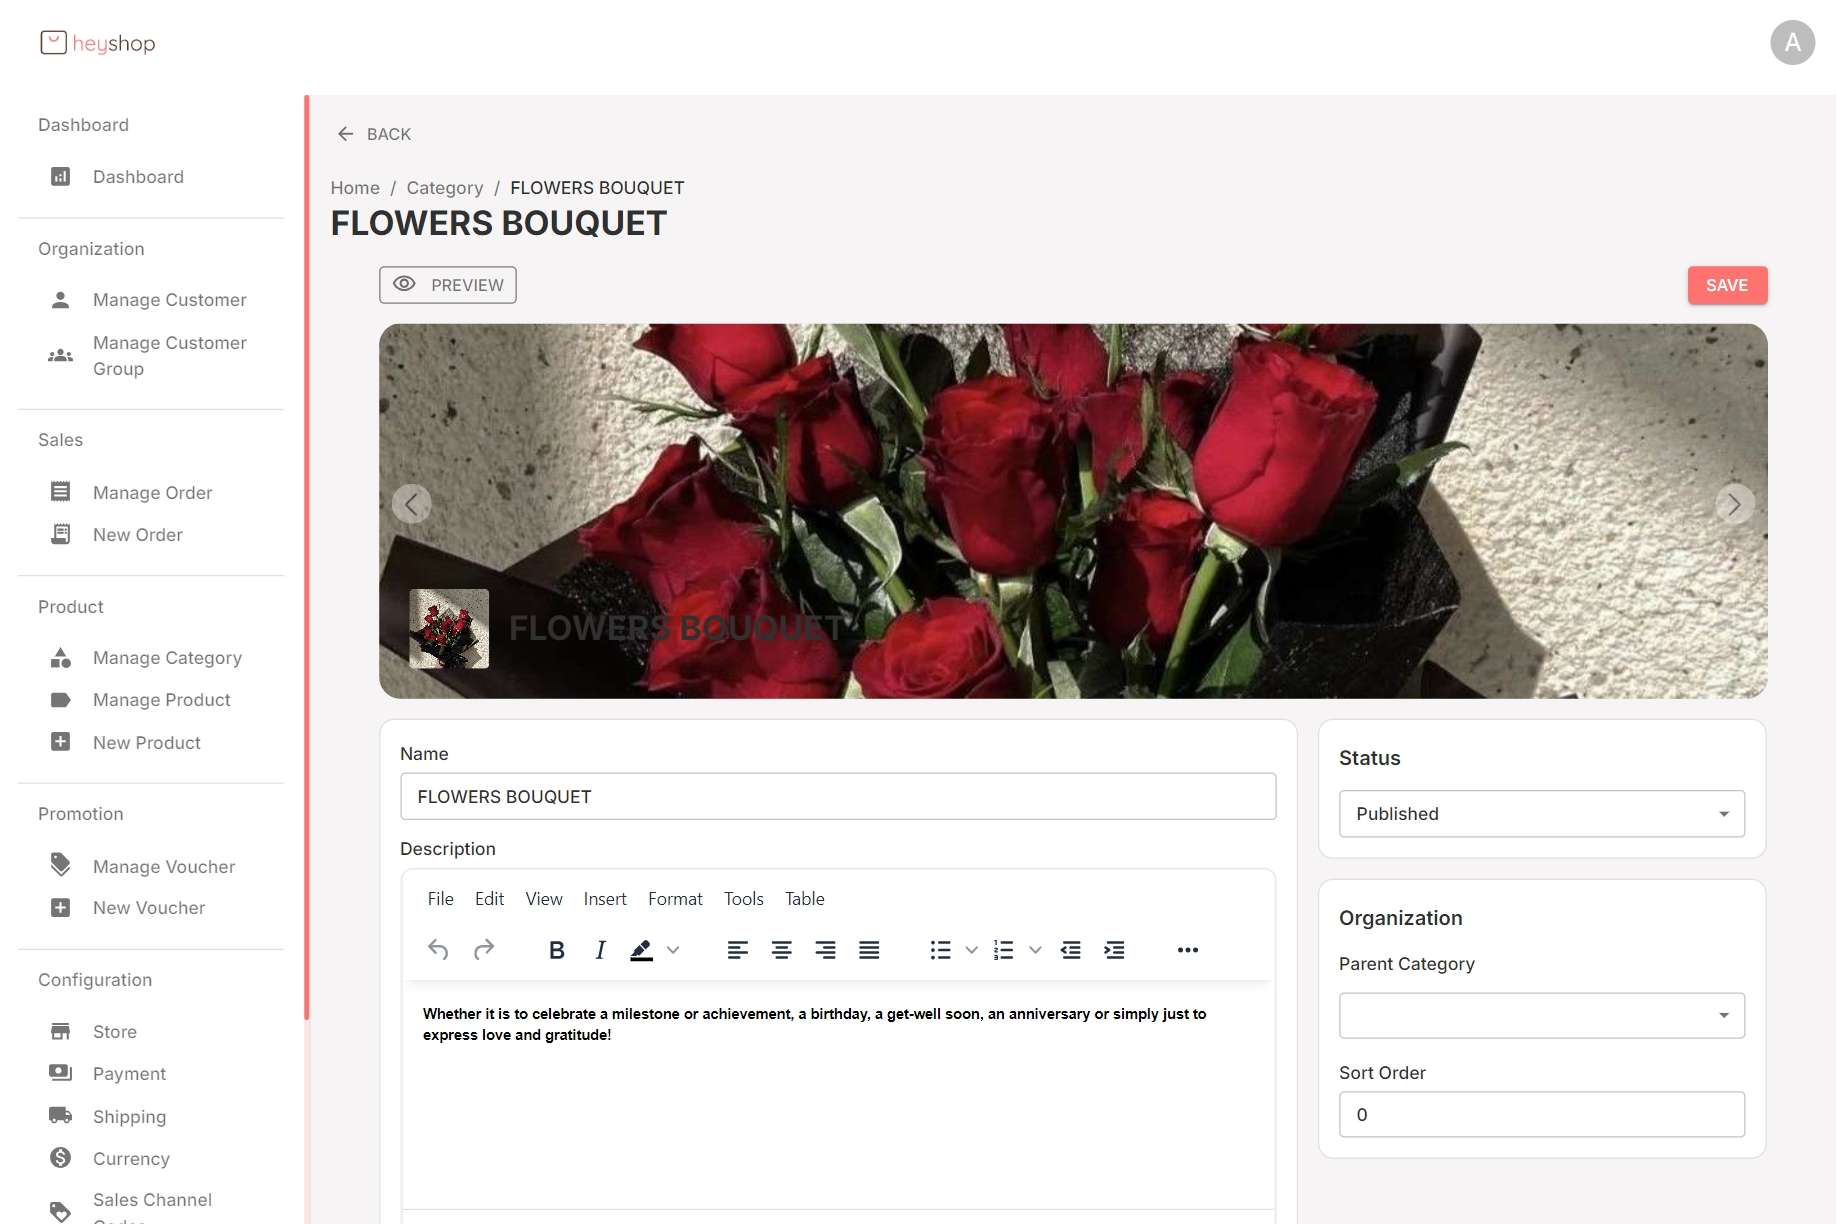Click the Italic formatting icon
Viewport: 1836px width, 1224px height.
click(x=600, y=950)
